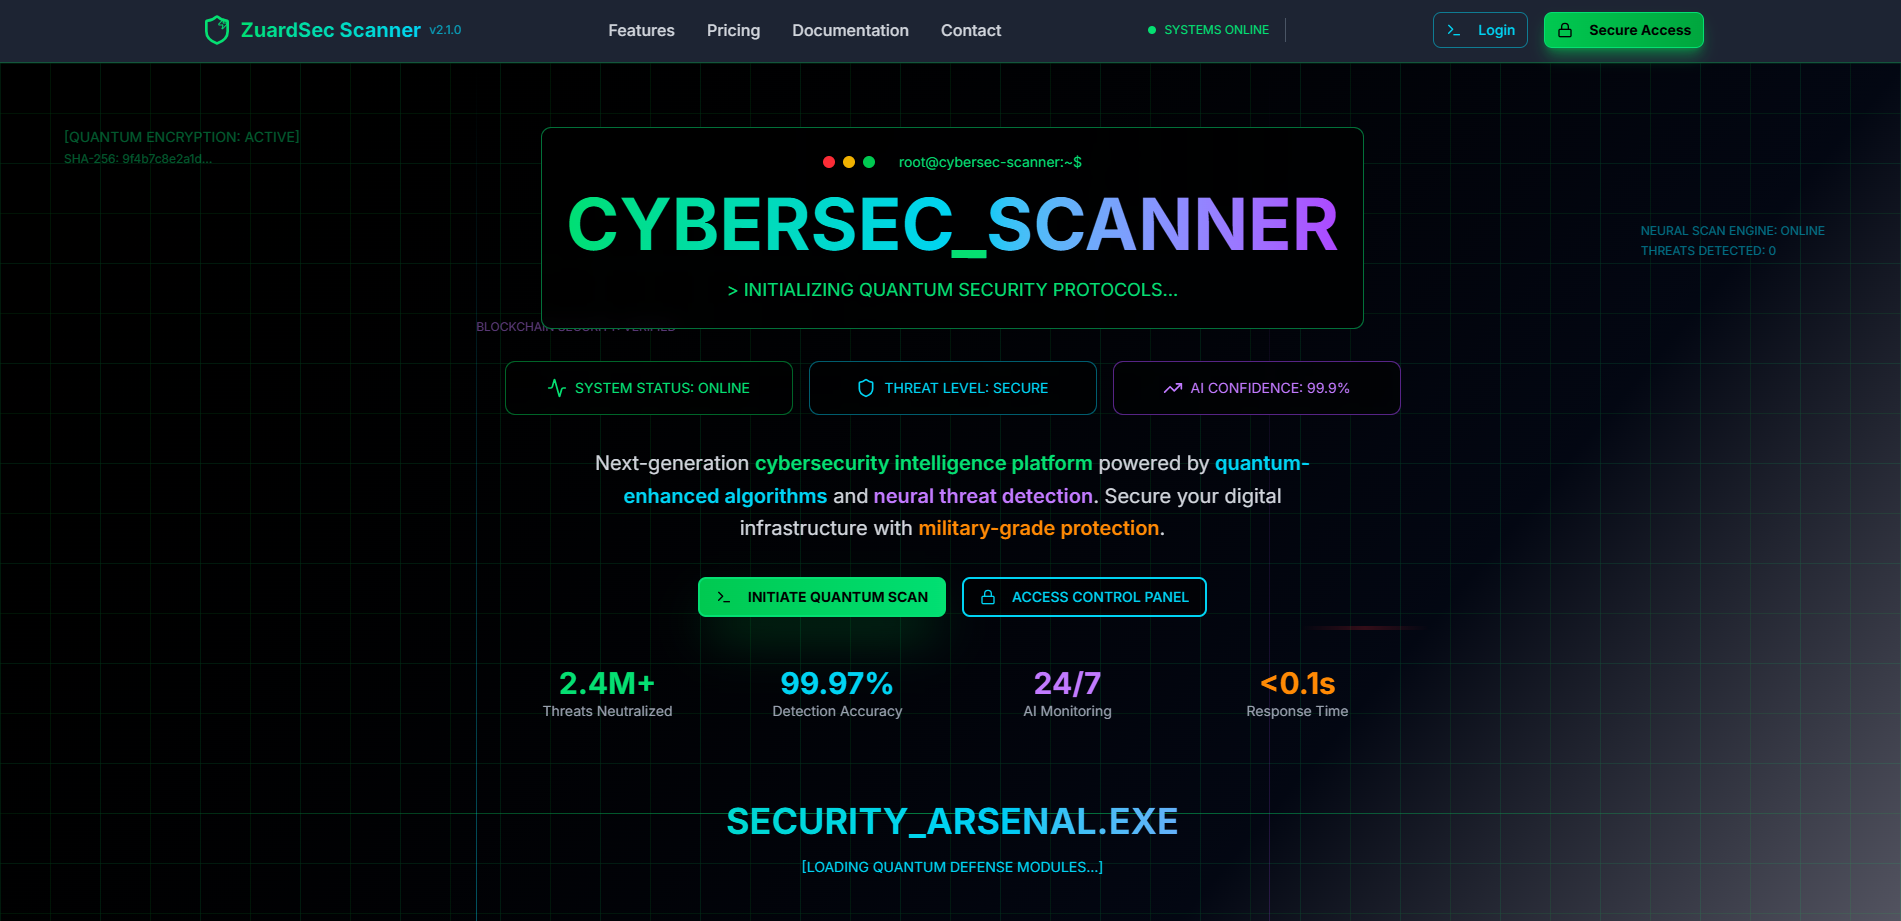Viewport: 1901px width, 921px height.
Task: Open the Documentation menu item
Action: (x=850, y=30)
